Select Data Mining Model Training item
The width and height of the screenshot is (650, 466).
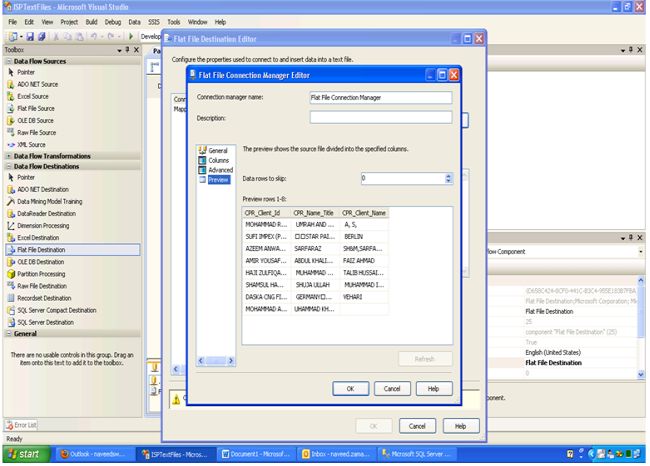49,201
